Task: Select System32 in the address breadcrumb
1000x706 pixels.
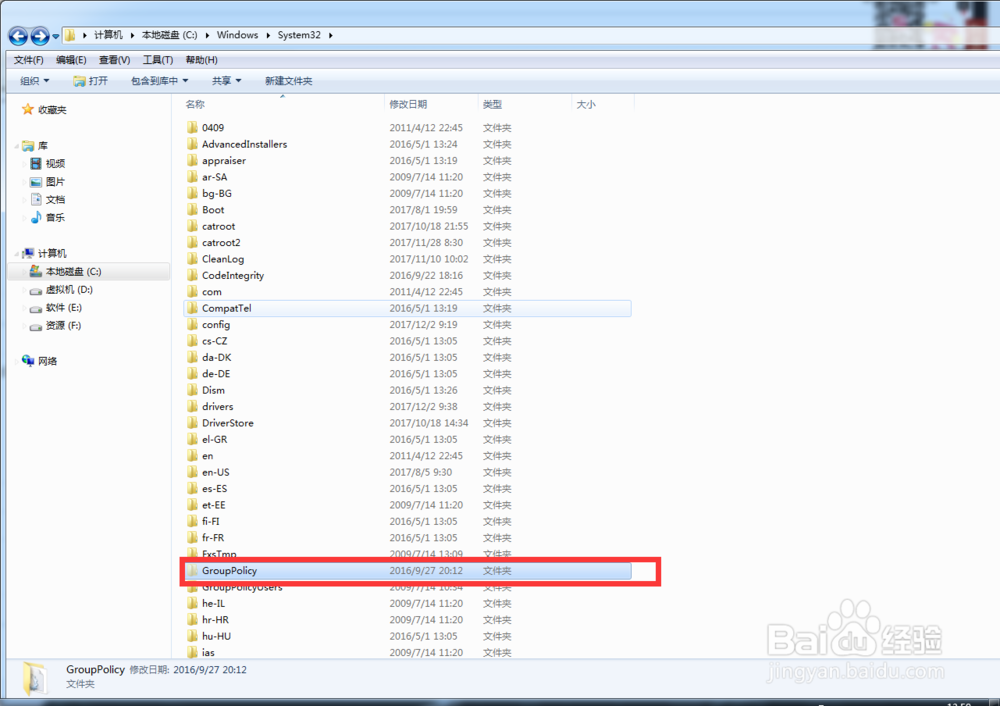Action: click(x=299, y=35)
